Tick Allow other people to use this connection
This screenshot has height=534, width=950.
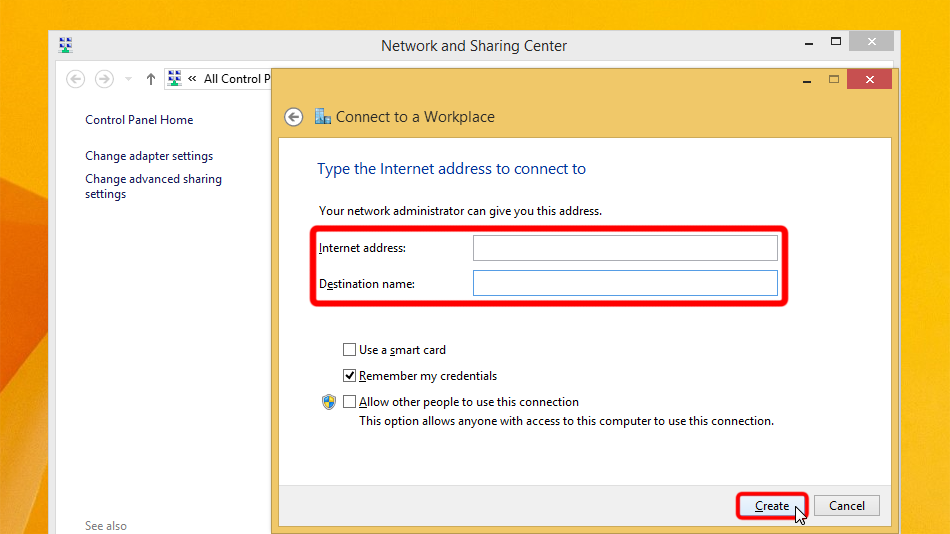point(349,402)
